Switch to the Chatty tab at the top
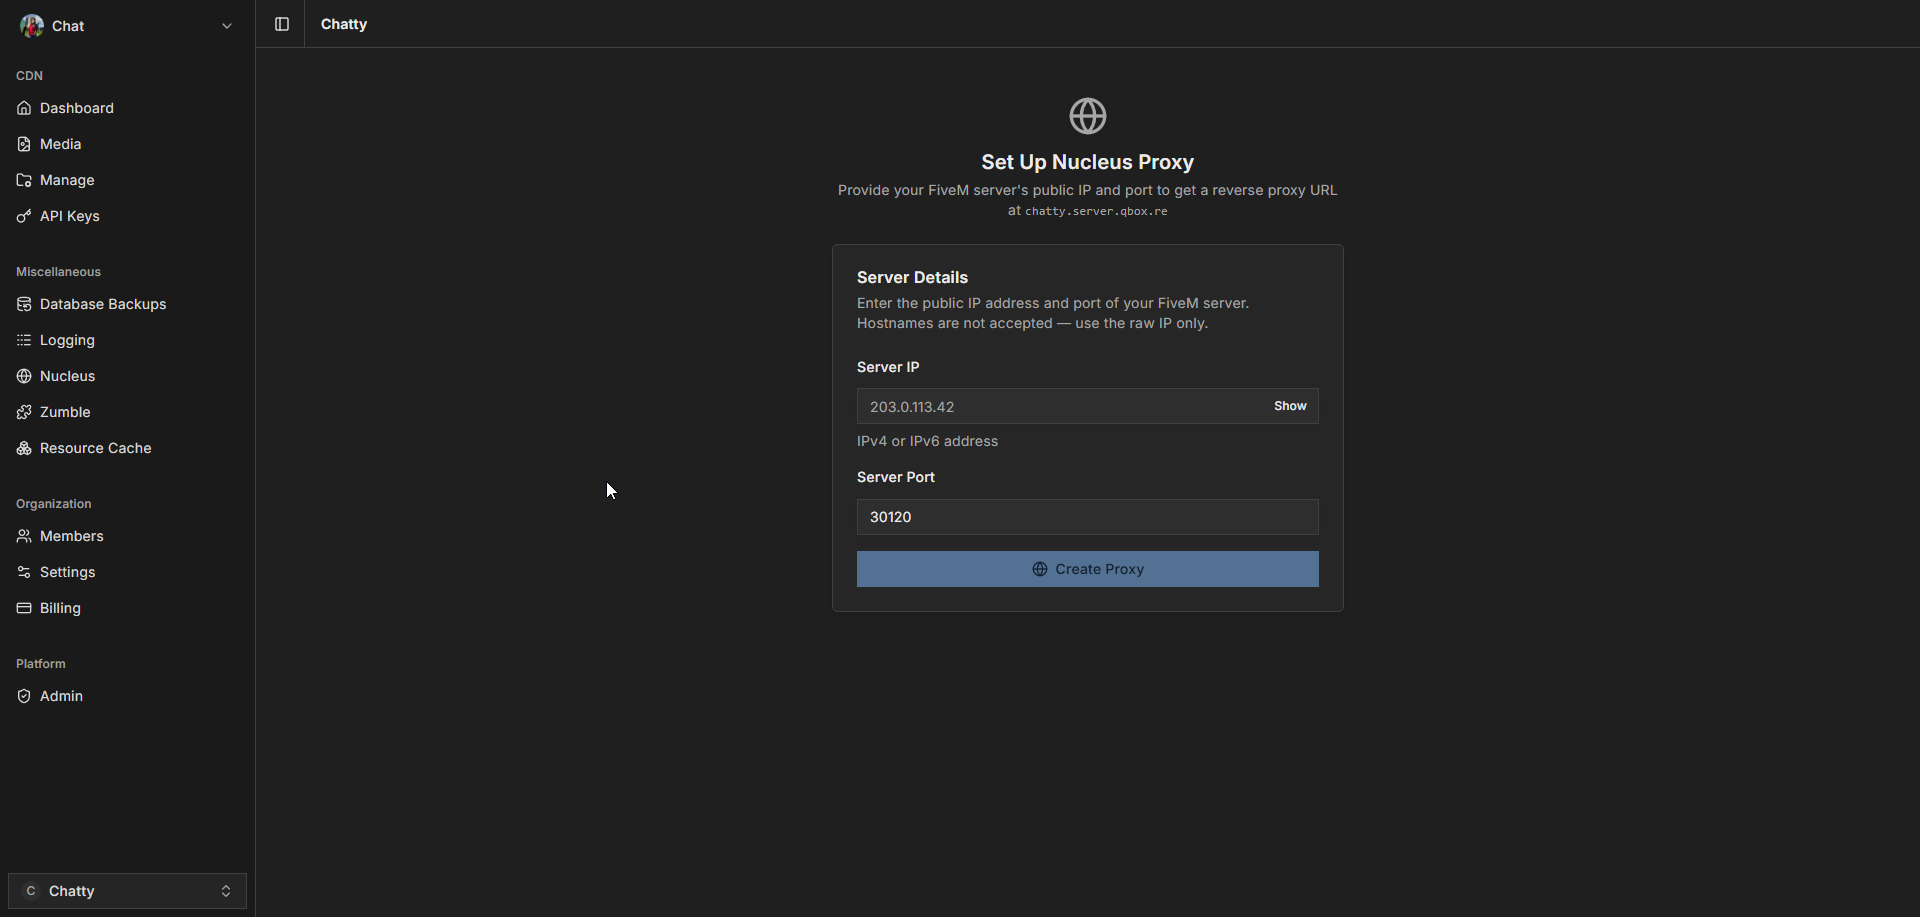This screenshot has height=917, width=1920. click(344, 24)
